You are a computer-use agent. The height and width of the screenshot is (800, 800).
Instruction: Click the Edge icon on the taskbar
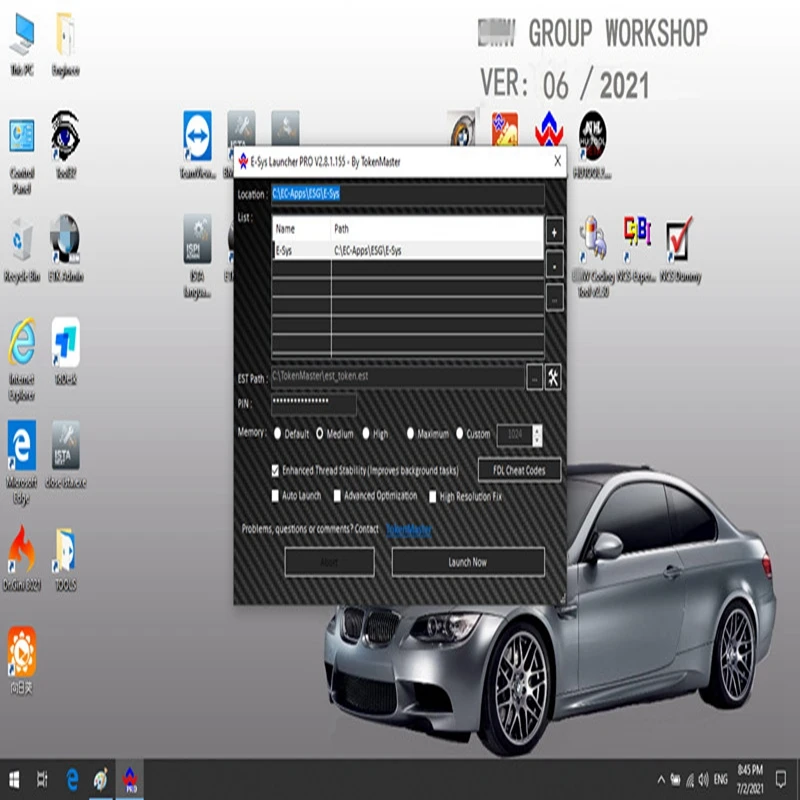[x=72, y=779]
